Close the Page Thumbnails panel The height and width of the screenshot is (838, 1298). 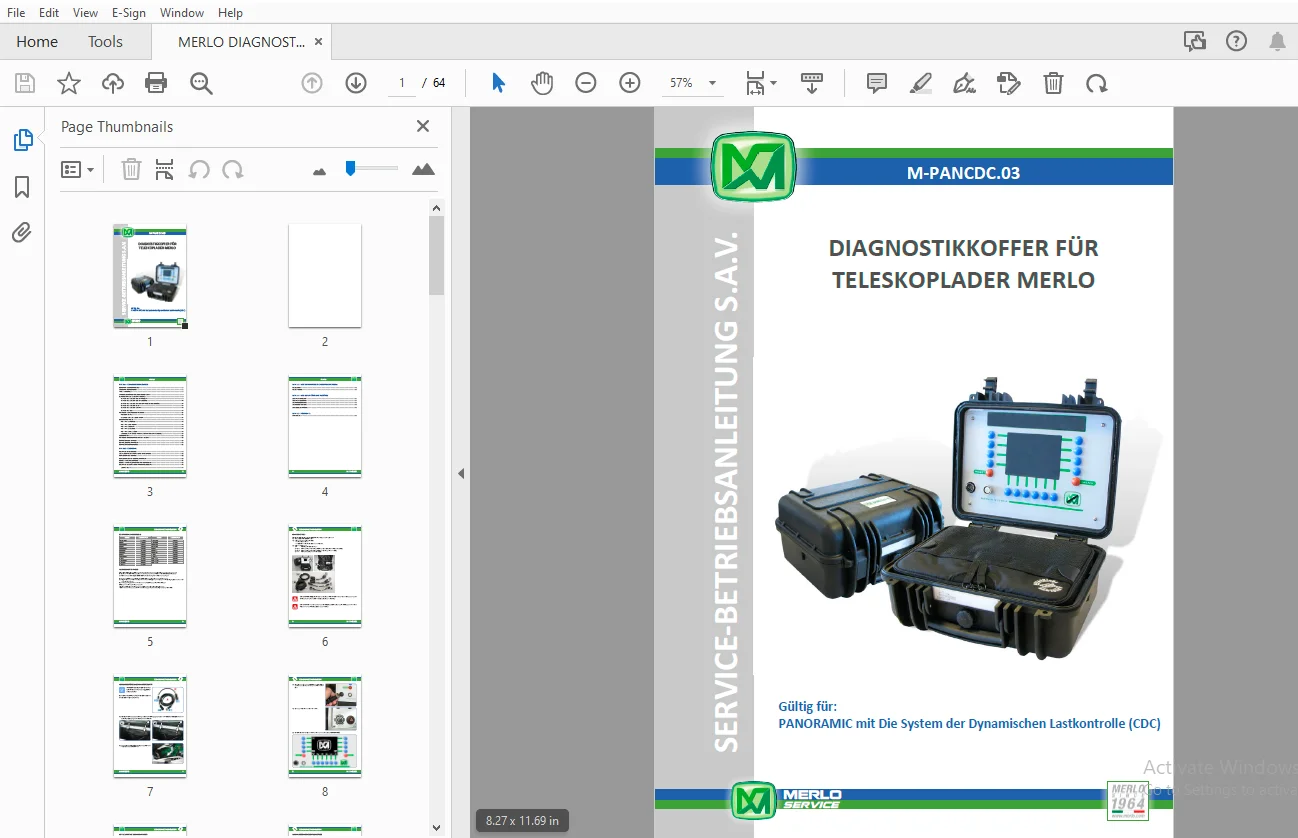pyautogui.click(x=423, y=126)
